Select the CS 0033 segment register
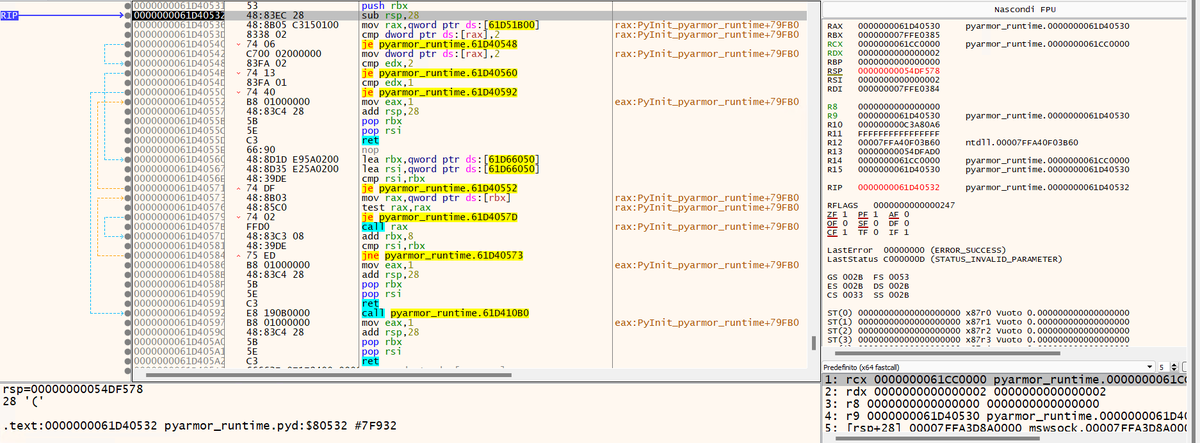The width and height of the screenshot is (1200, 443). pyautogui.click(x=845, y=295)
